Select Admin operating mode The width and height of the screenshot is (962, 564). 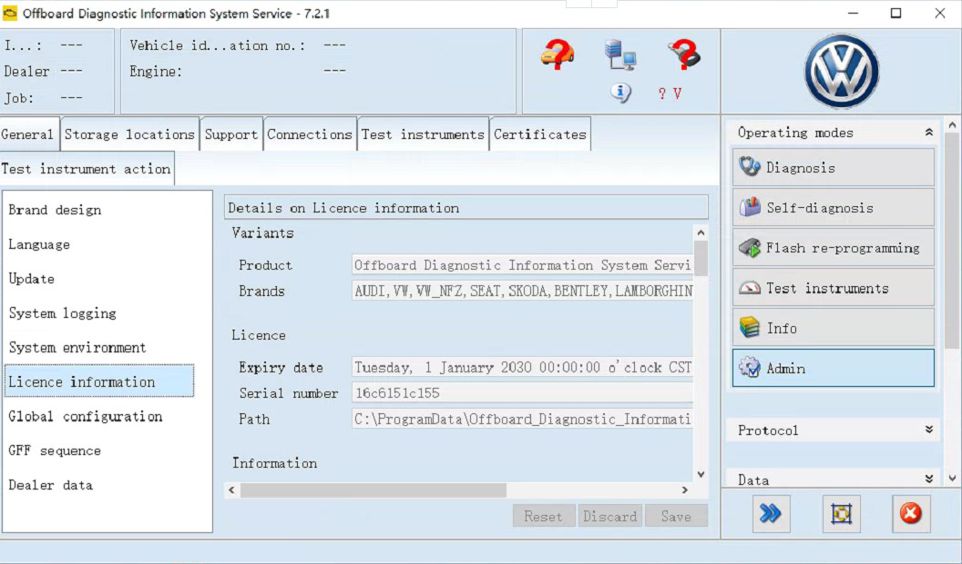(833, 368)
